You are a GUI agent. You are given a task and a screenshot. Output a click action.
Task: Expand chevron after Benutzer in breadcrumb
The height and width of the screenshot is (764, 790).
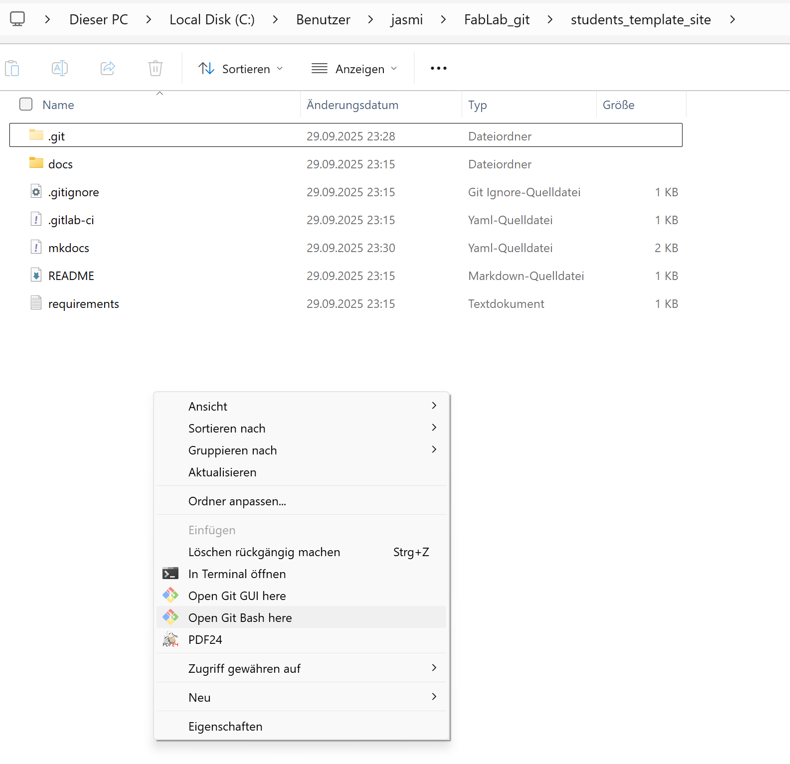coord(370,20)
